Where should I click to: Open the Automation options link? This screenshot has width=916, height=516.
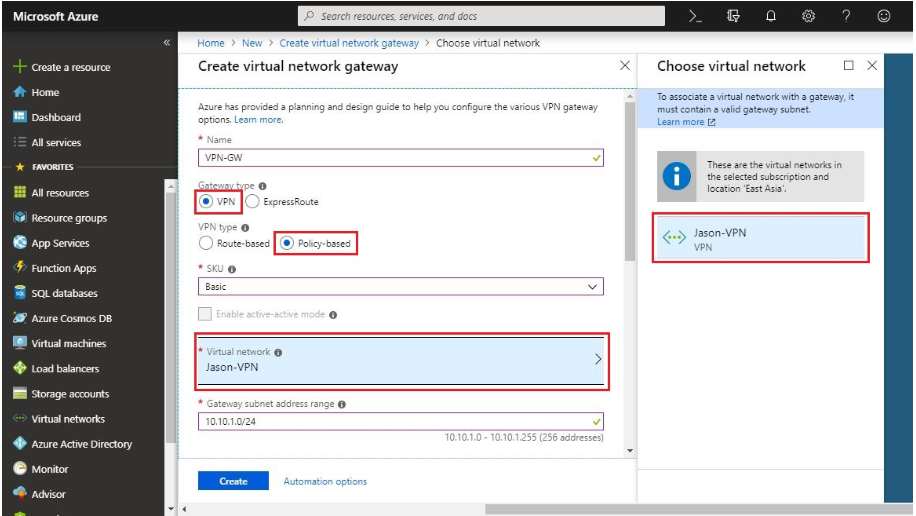click(x=325, y=481)
